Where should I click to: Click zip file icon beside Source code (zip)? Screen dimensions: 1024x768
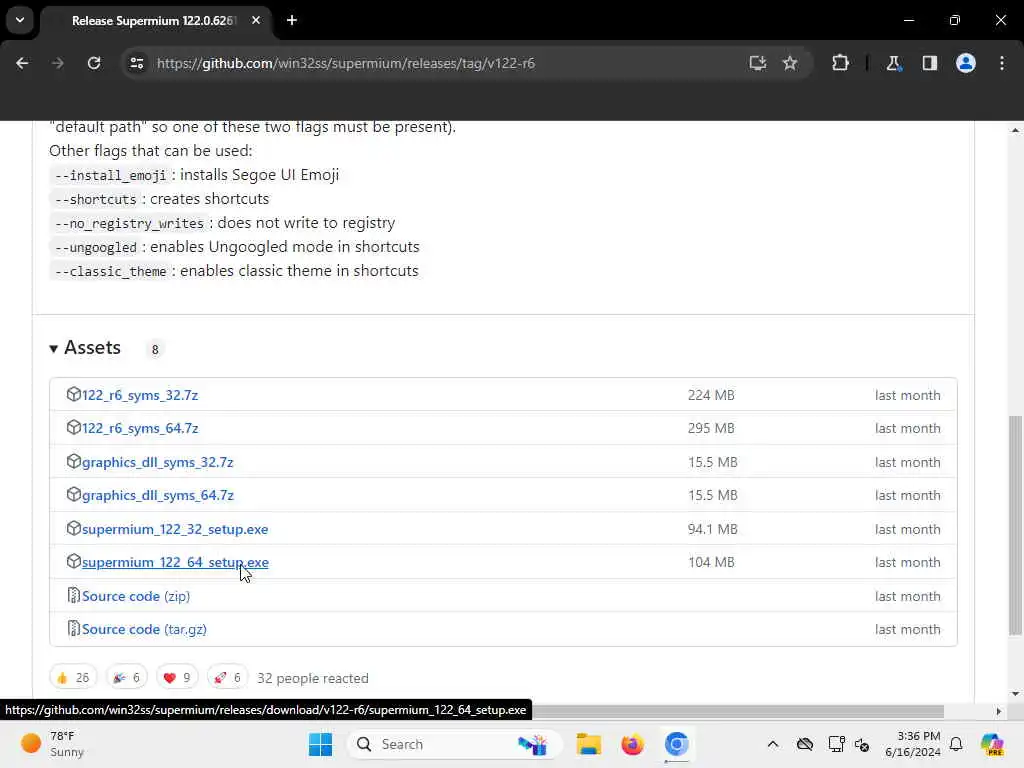(73, 595)
